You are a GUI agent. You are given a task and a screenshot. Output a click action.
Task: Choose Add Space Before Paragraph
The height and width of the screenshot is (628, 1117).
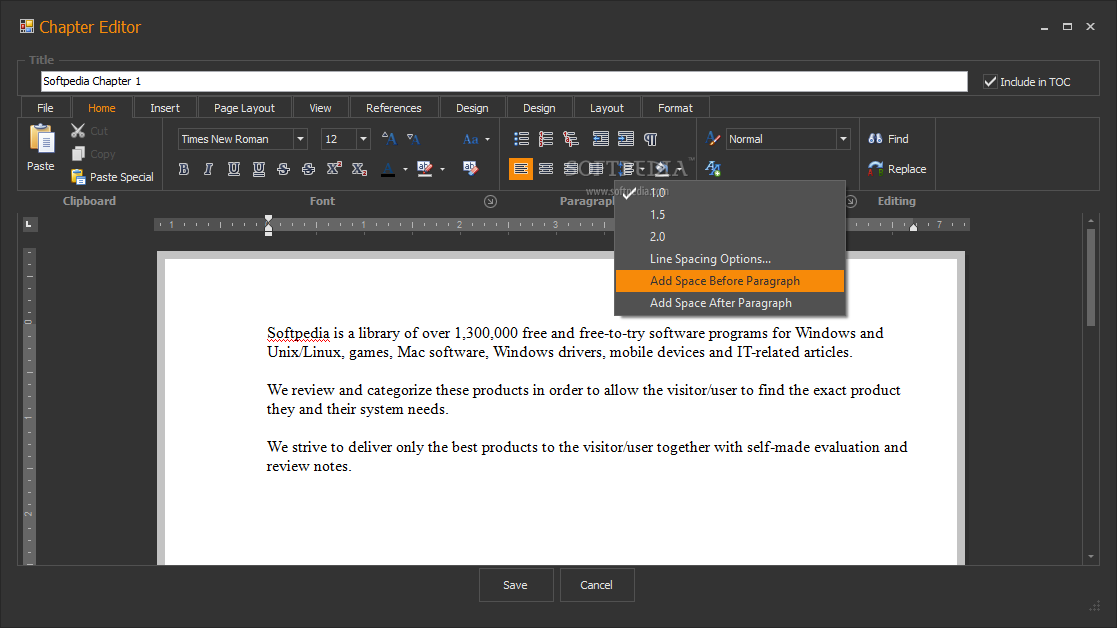pos(729,281)
